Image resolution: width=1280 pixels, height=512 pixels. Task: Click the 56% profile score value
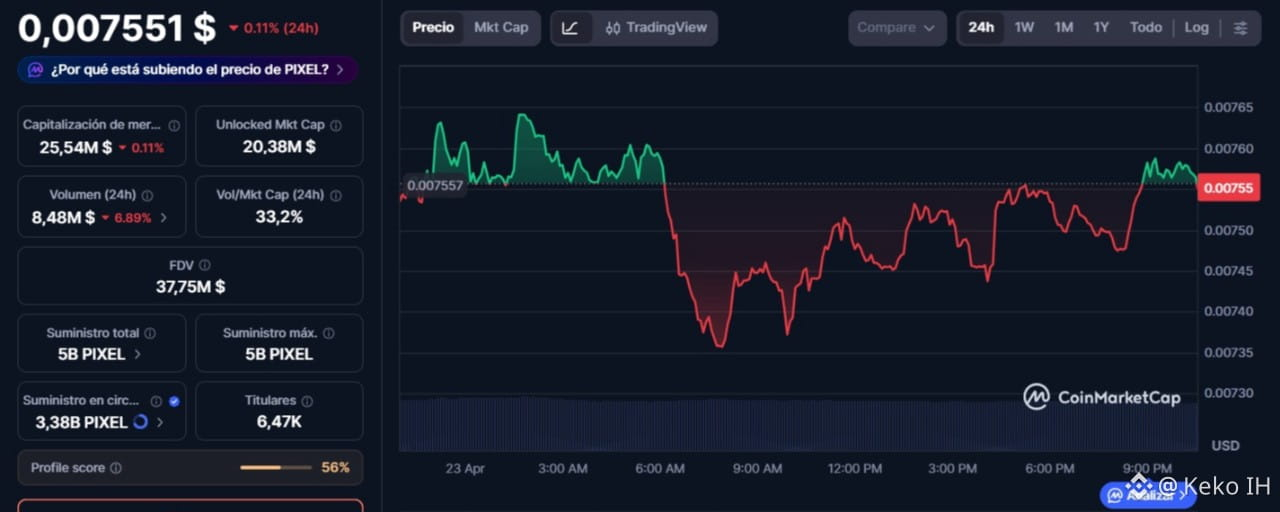[x=335, y=468]
